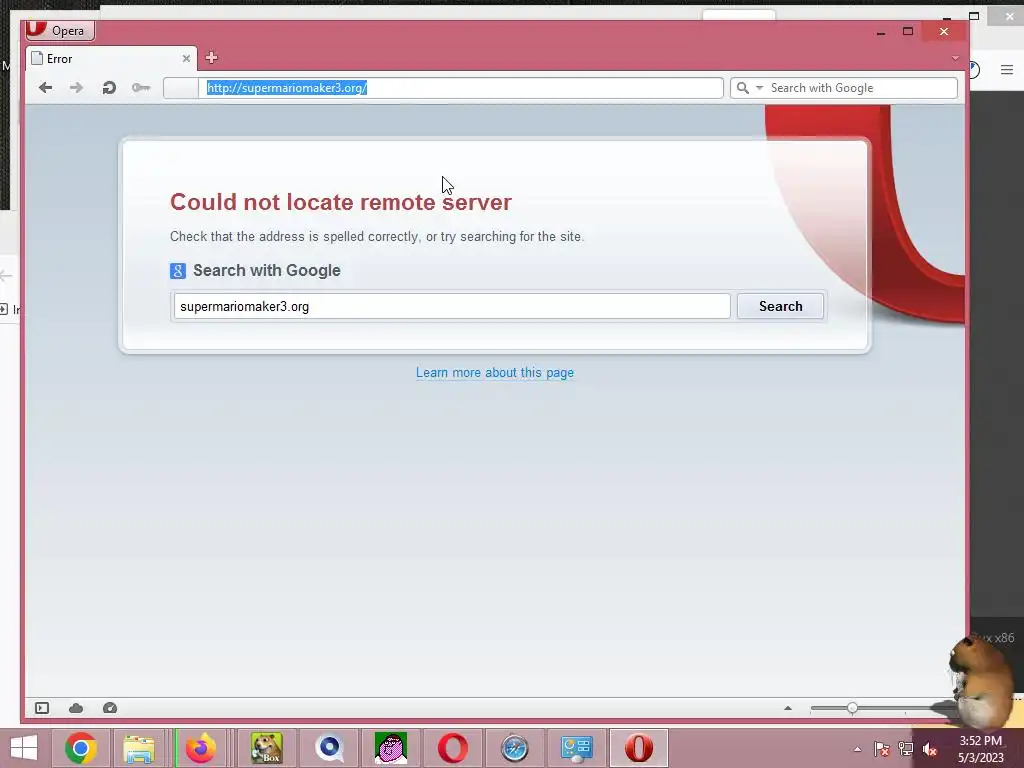Open File Explorer from the taskbar
The image size is (1024, 768).
click(139, 748)
